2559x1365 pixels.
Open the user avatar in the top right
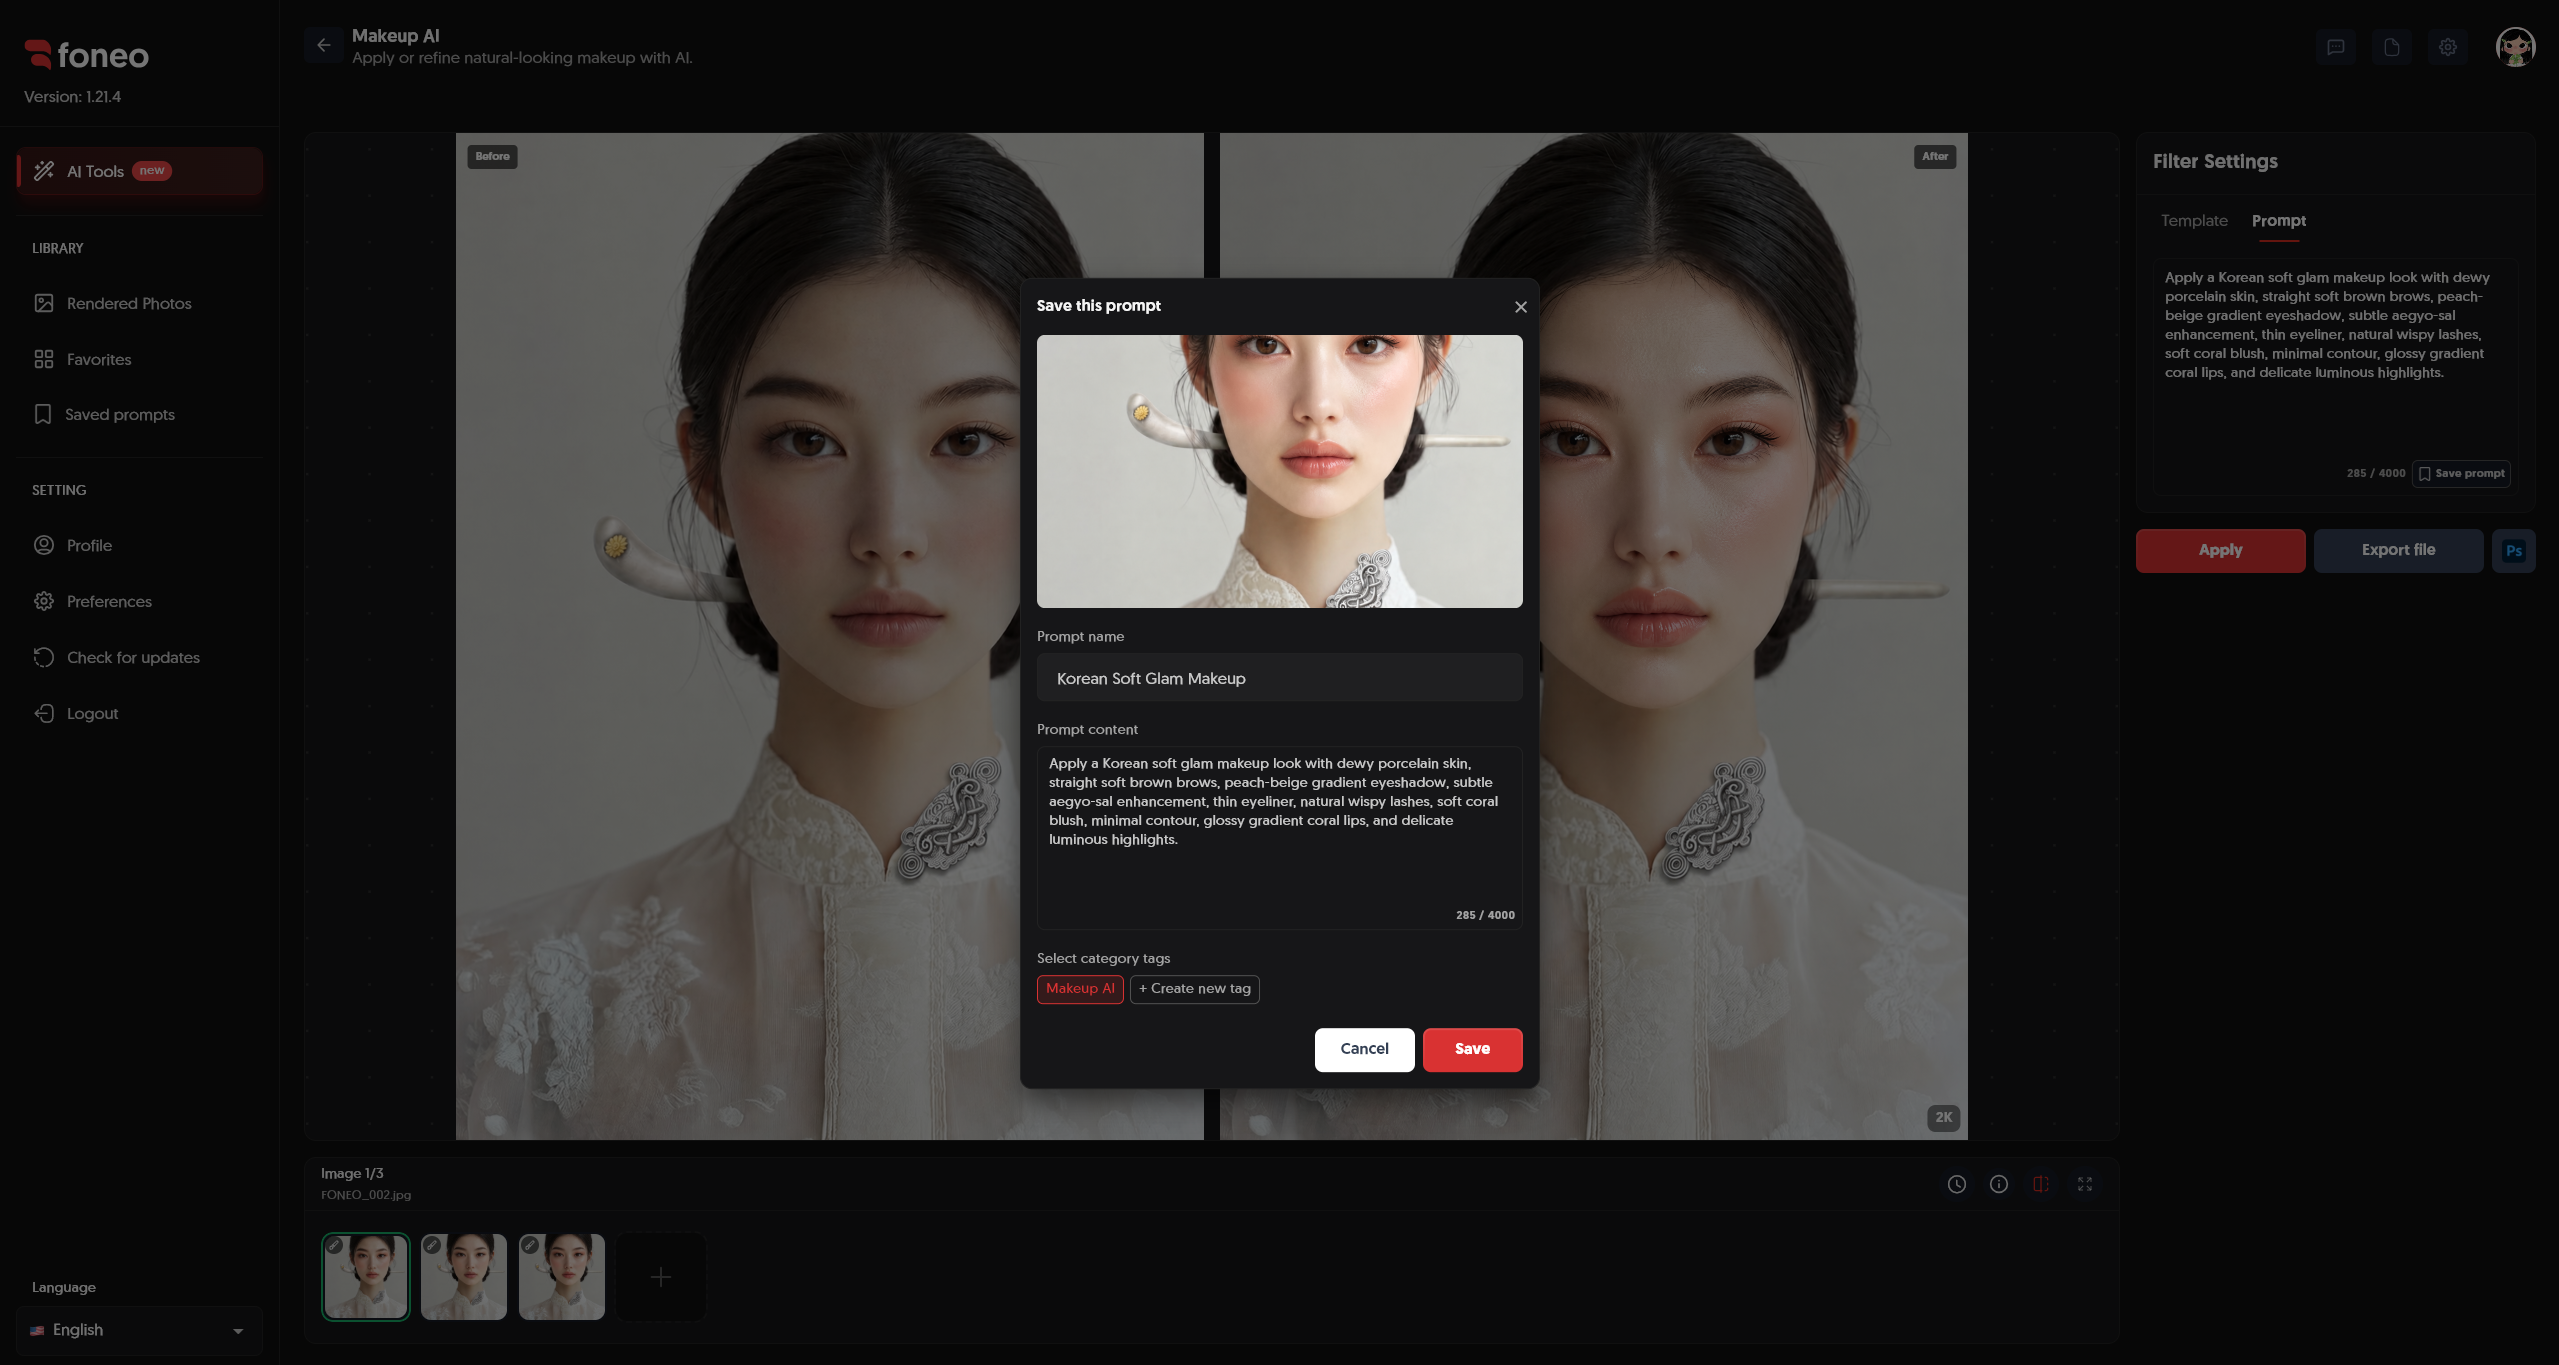(2515, 47)
